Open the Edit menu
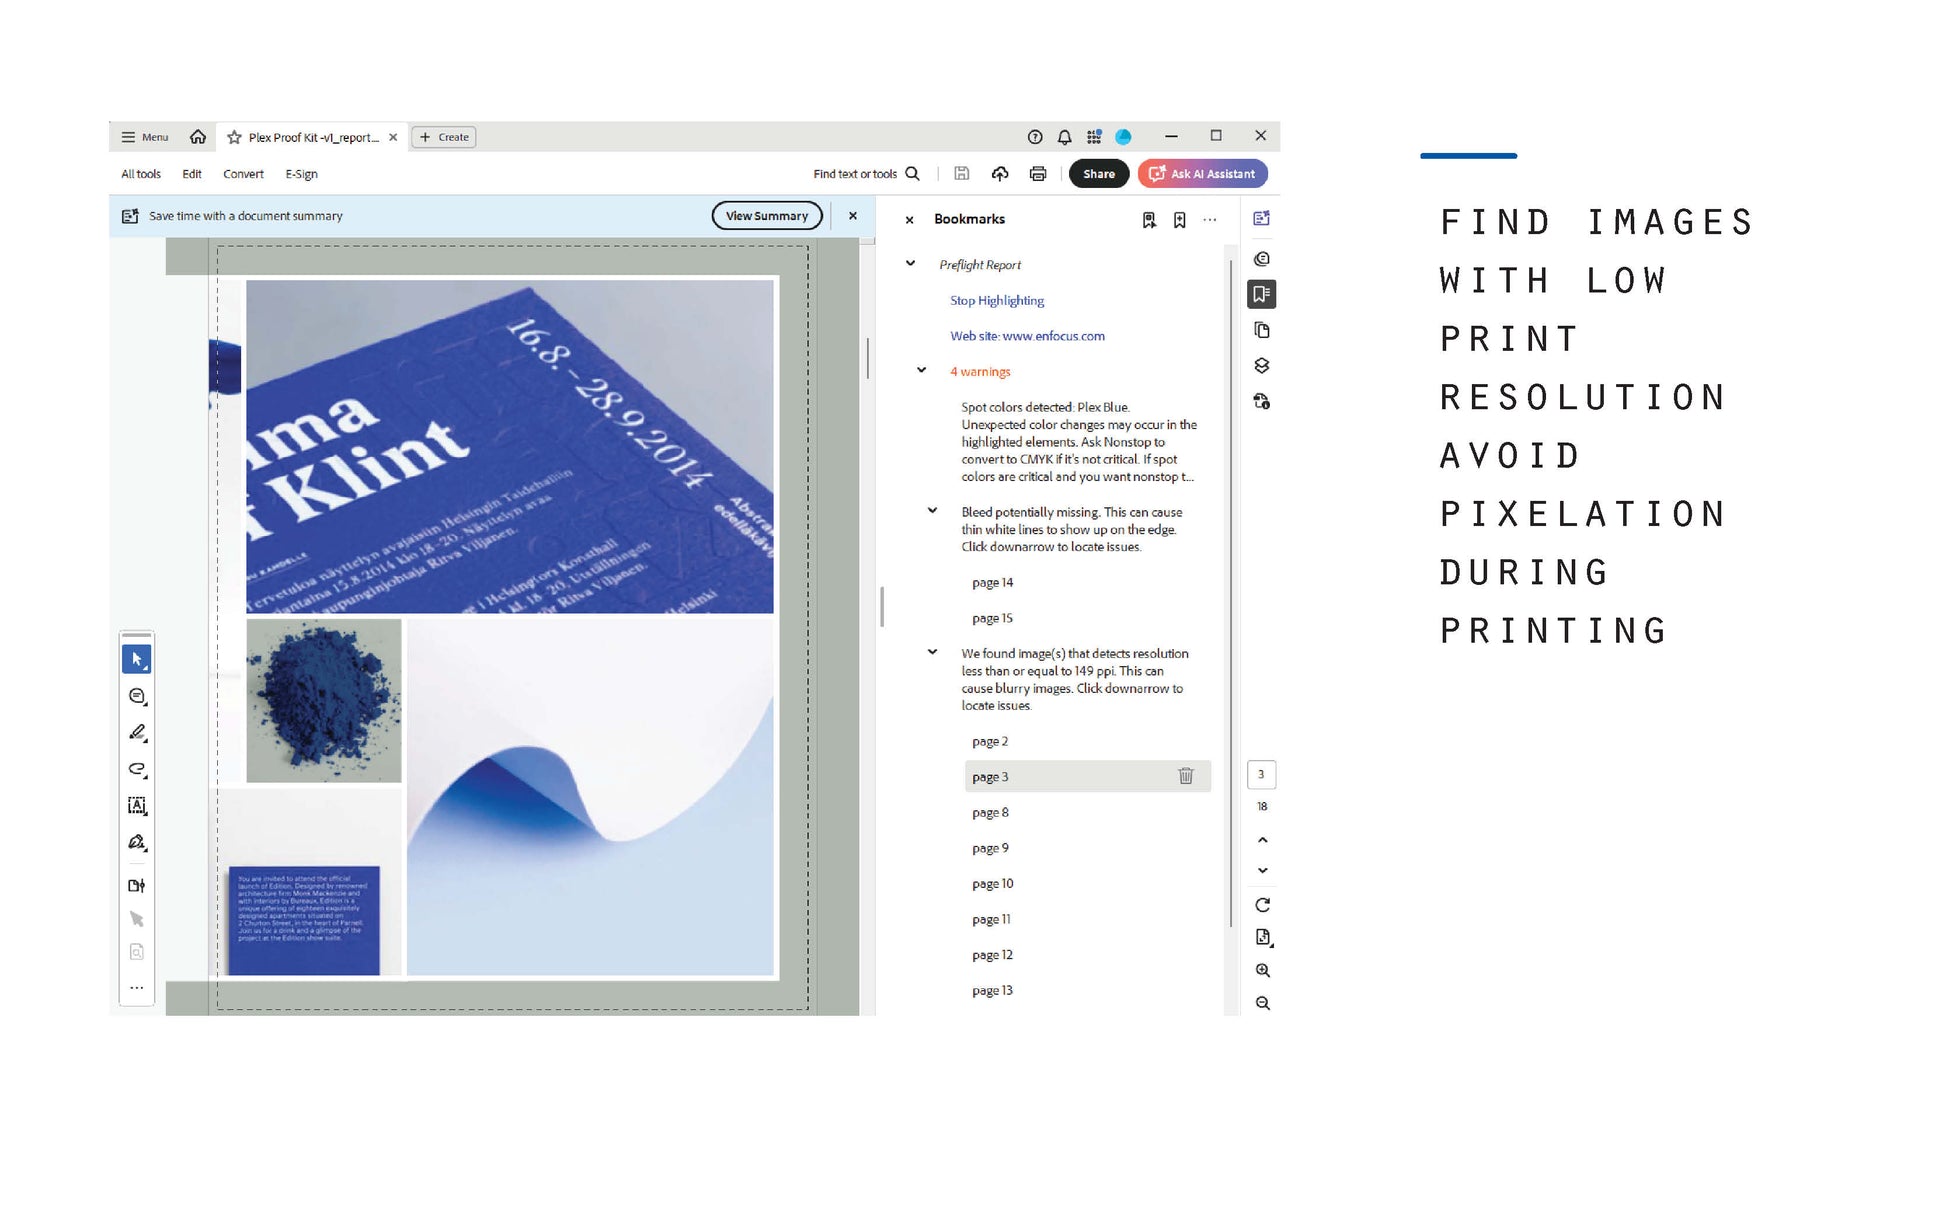This screenshot has height=1216, width=1946. pyautogui.click(x=192, y=174)
